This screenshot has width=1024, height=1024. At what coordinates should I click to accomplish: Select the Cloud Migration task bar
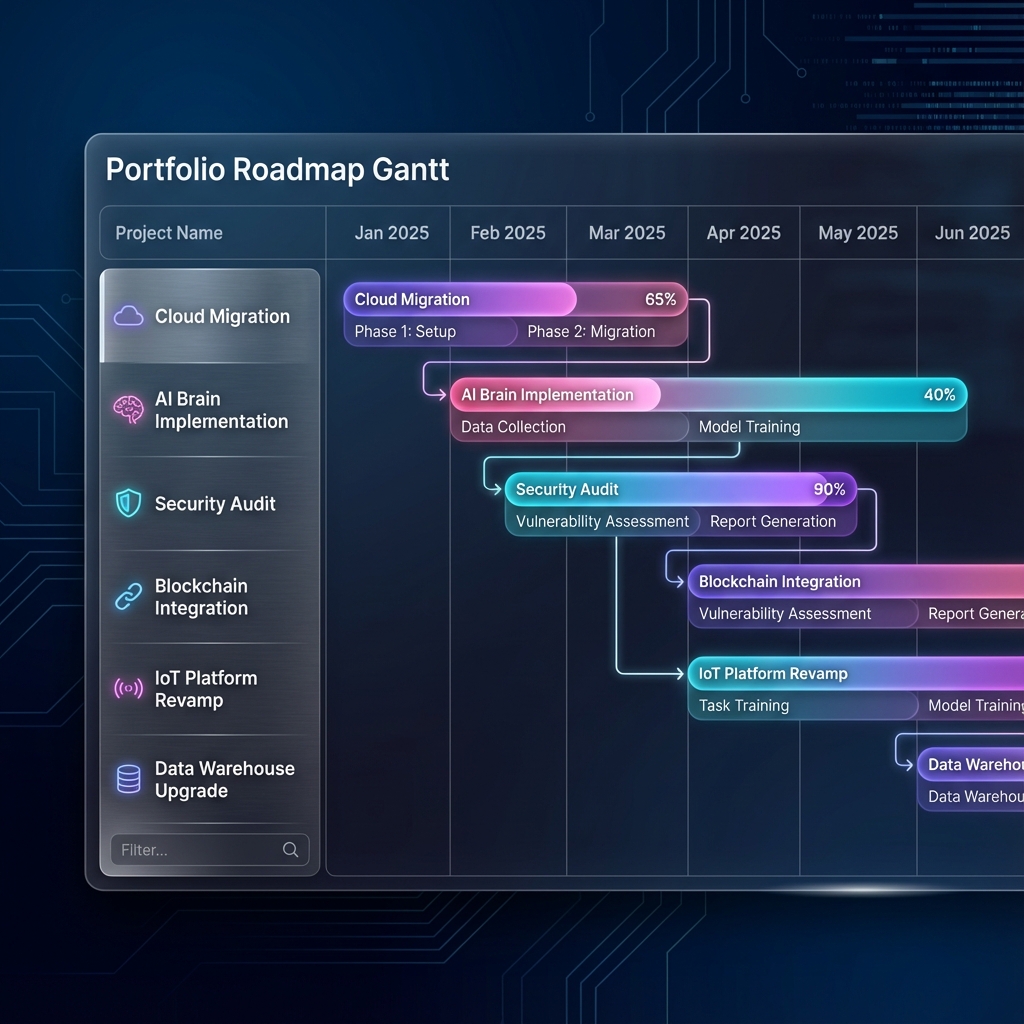pos(460,299)
